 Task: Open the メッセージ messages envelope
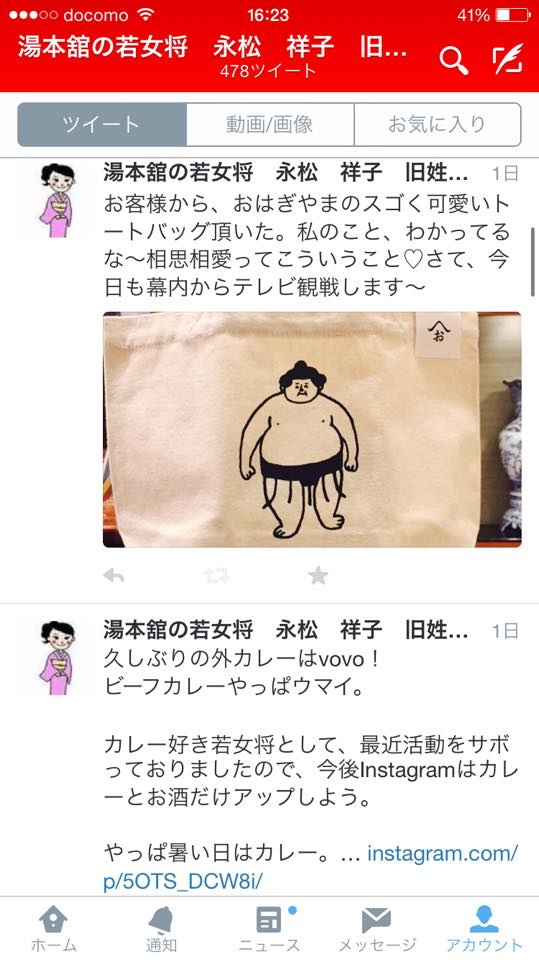(377, 928)
